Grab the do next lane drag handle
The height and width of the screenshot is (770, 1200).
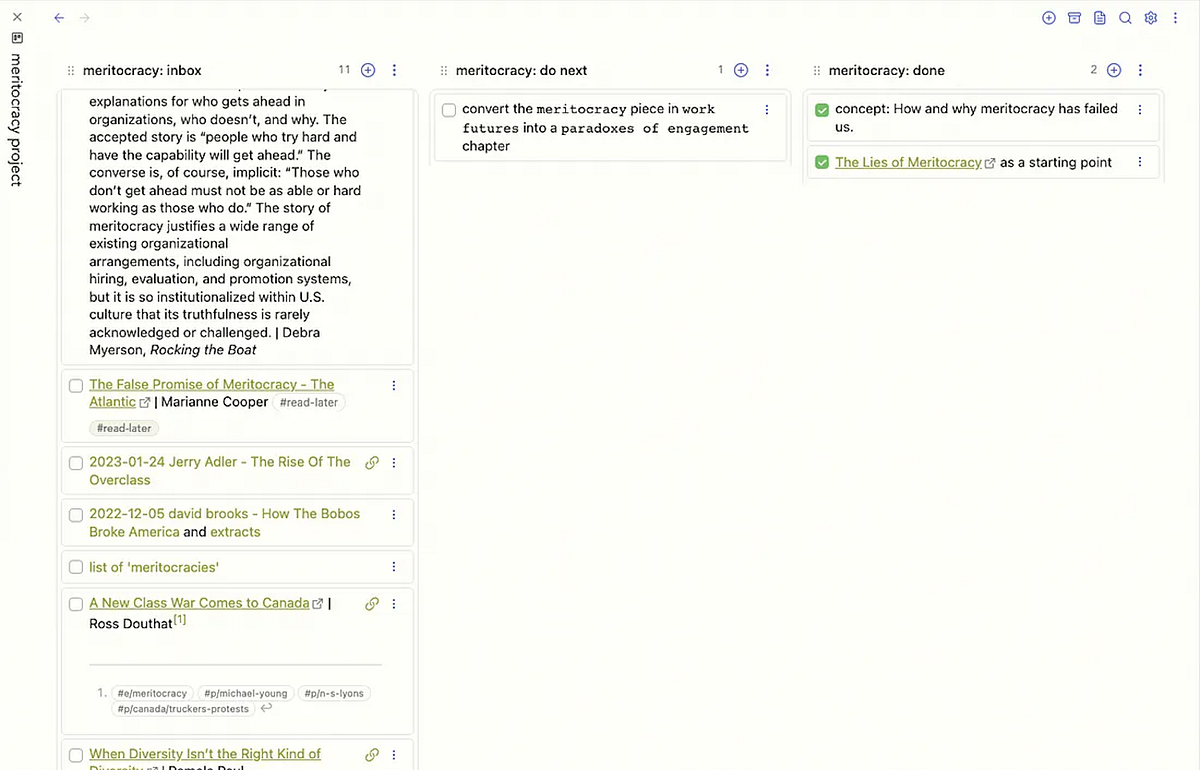click(x=443, y=71)
